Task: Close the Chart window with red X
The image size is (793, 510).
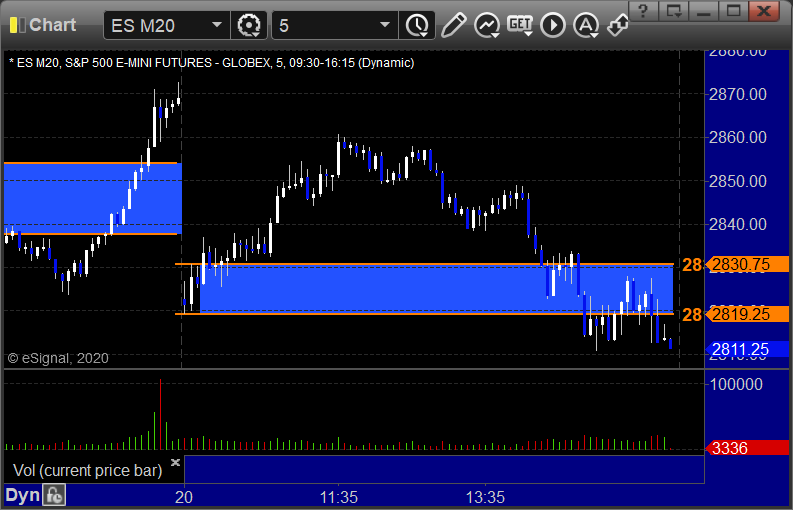Action: [x=764, y=10]
